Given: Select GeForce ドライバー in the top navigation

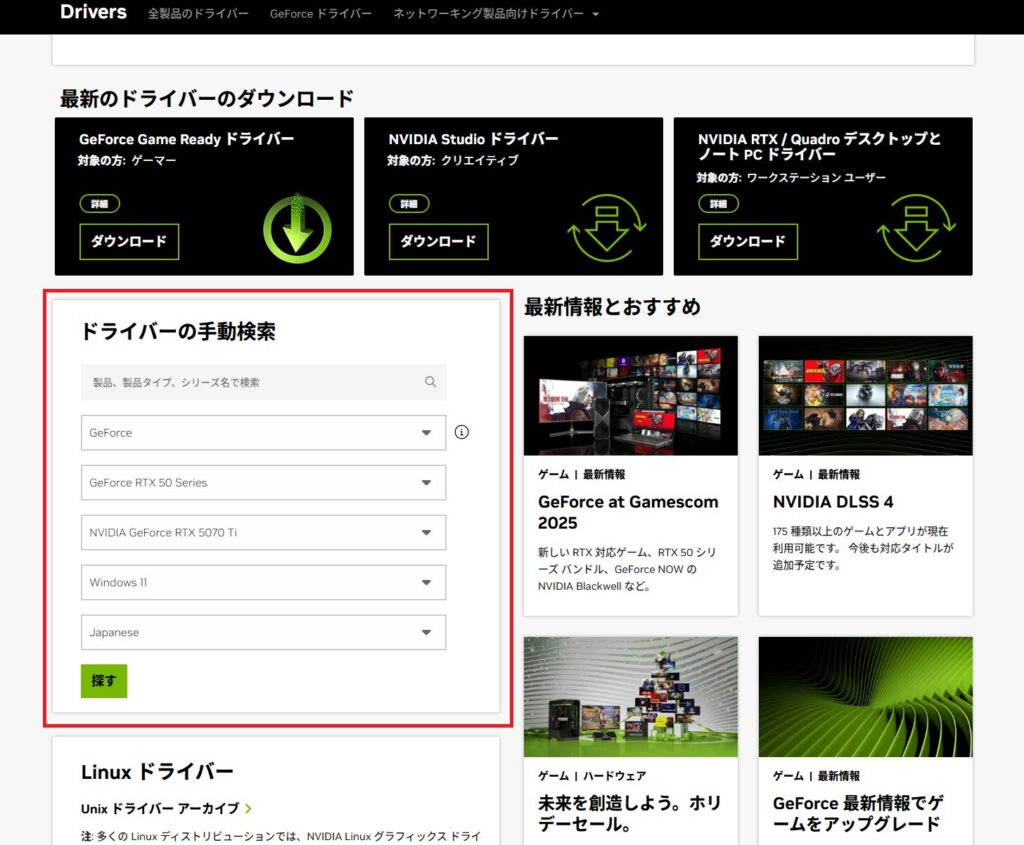Looking at the screenshot, I should 320,14.
